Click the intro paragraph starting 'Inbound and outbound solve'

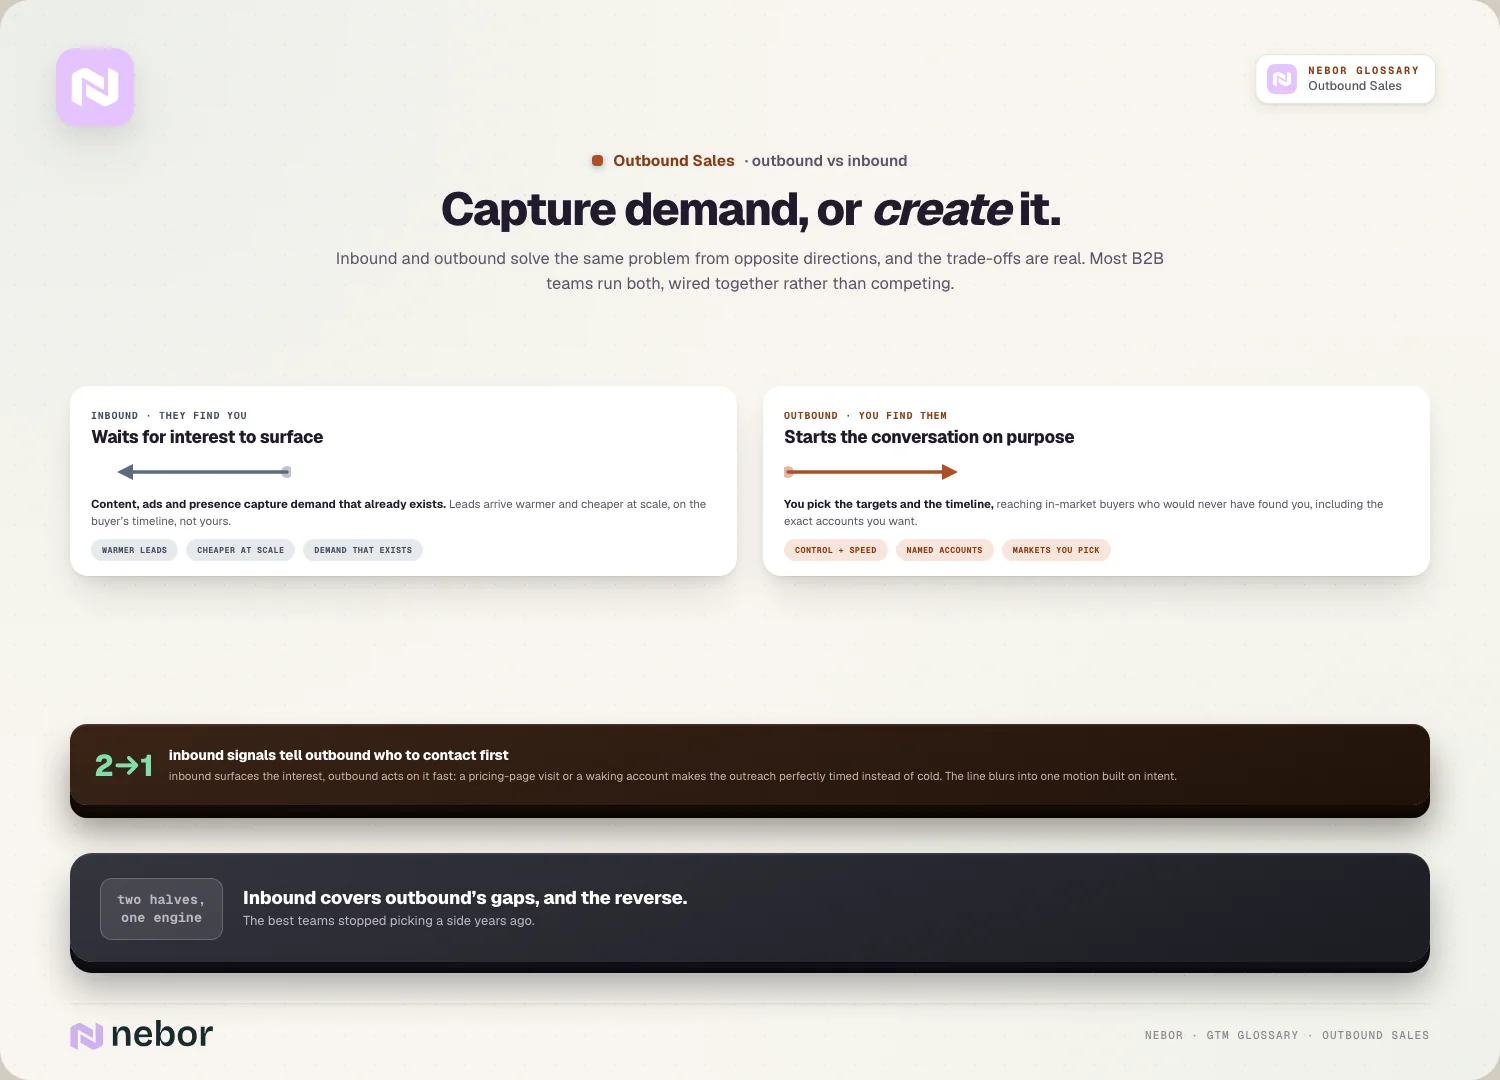[x=750, y=271]
